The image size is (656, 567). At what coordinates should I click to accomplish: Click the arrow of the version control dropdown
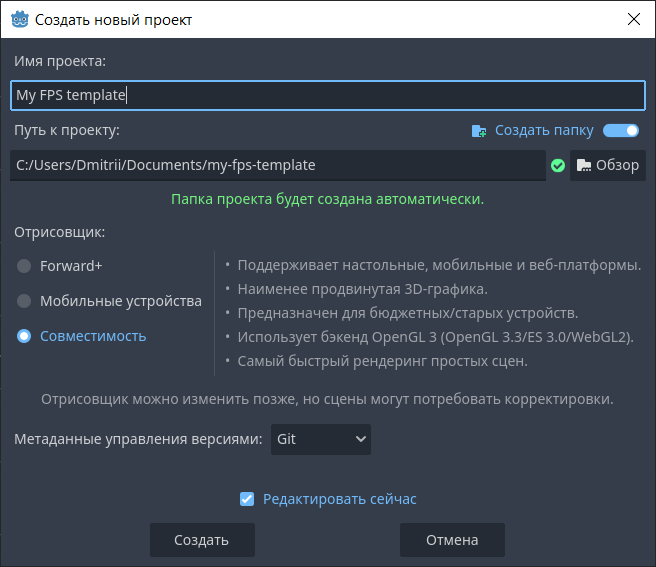360,439
